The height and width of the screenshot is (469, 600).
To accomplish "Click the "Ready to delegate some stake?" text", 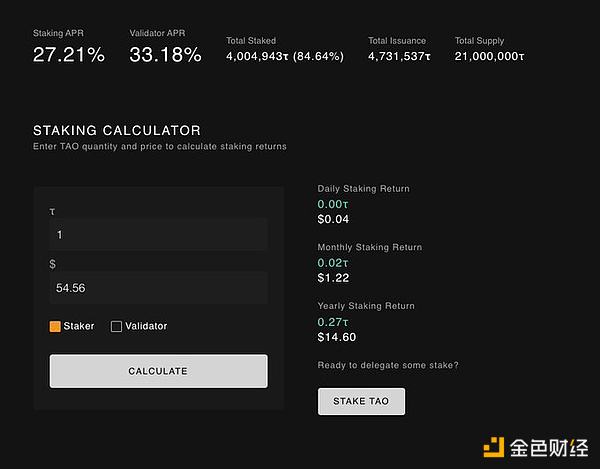I will coord(388,365).
